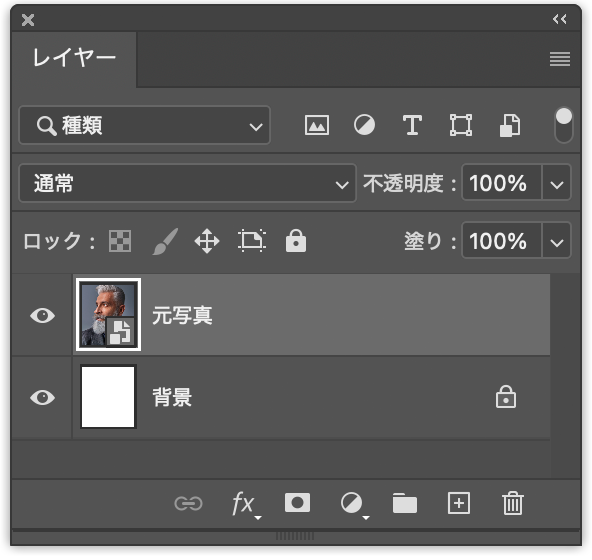Lock layer position move icon
The height and width of the screenshot is (560, 592).
(207, 241)
